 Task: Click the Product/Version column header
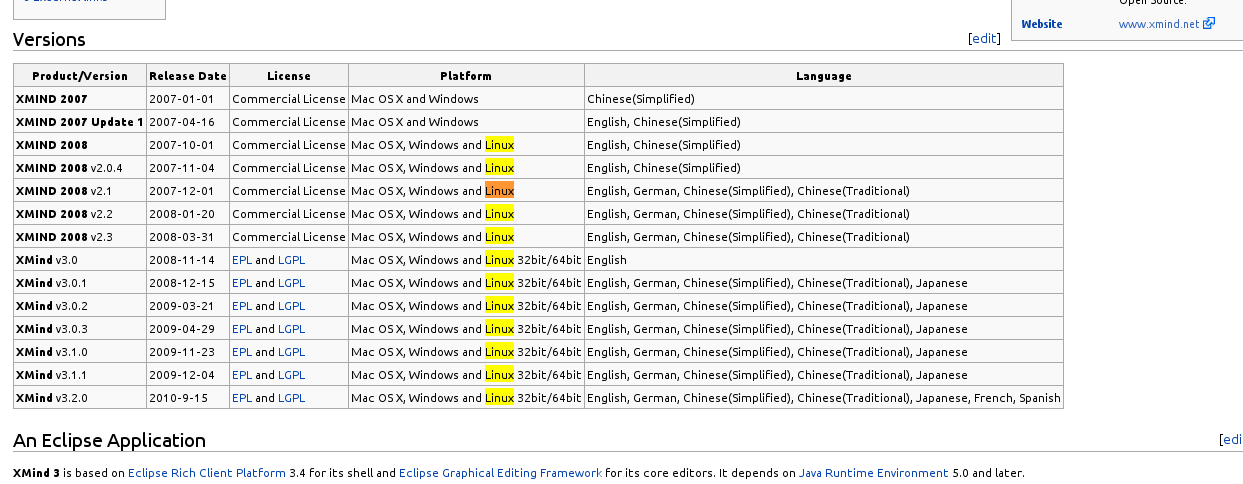tap(80, 76)
